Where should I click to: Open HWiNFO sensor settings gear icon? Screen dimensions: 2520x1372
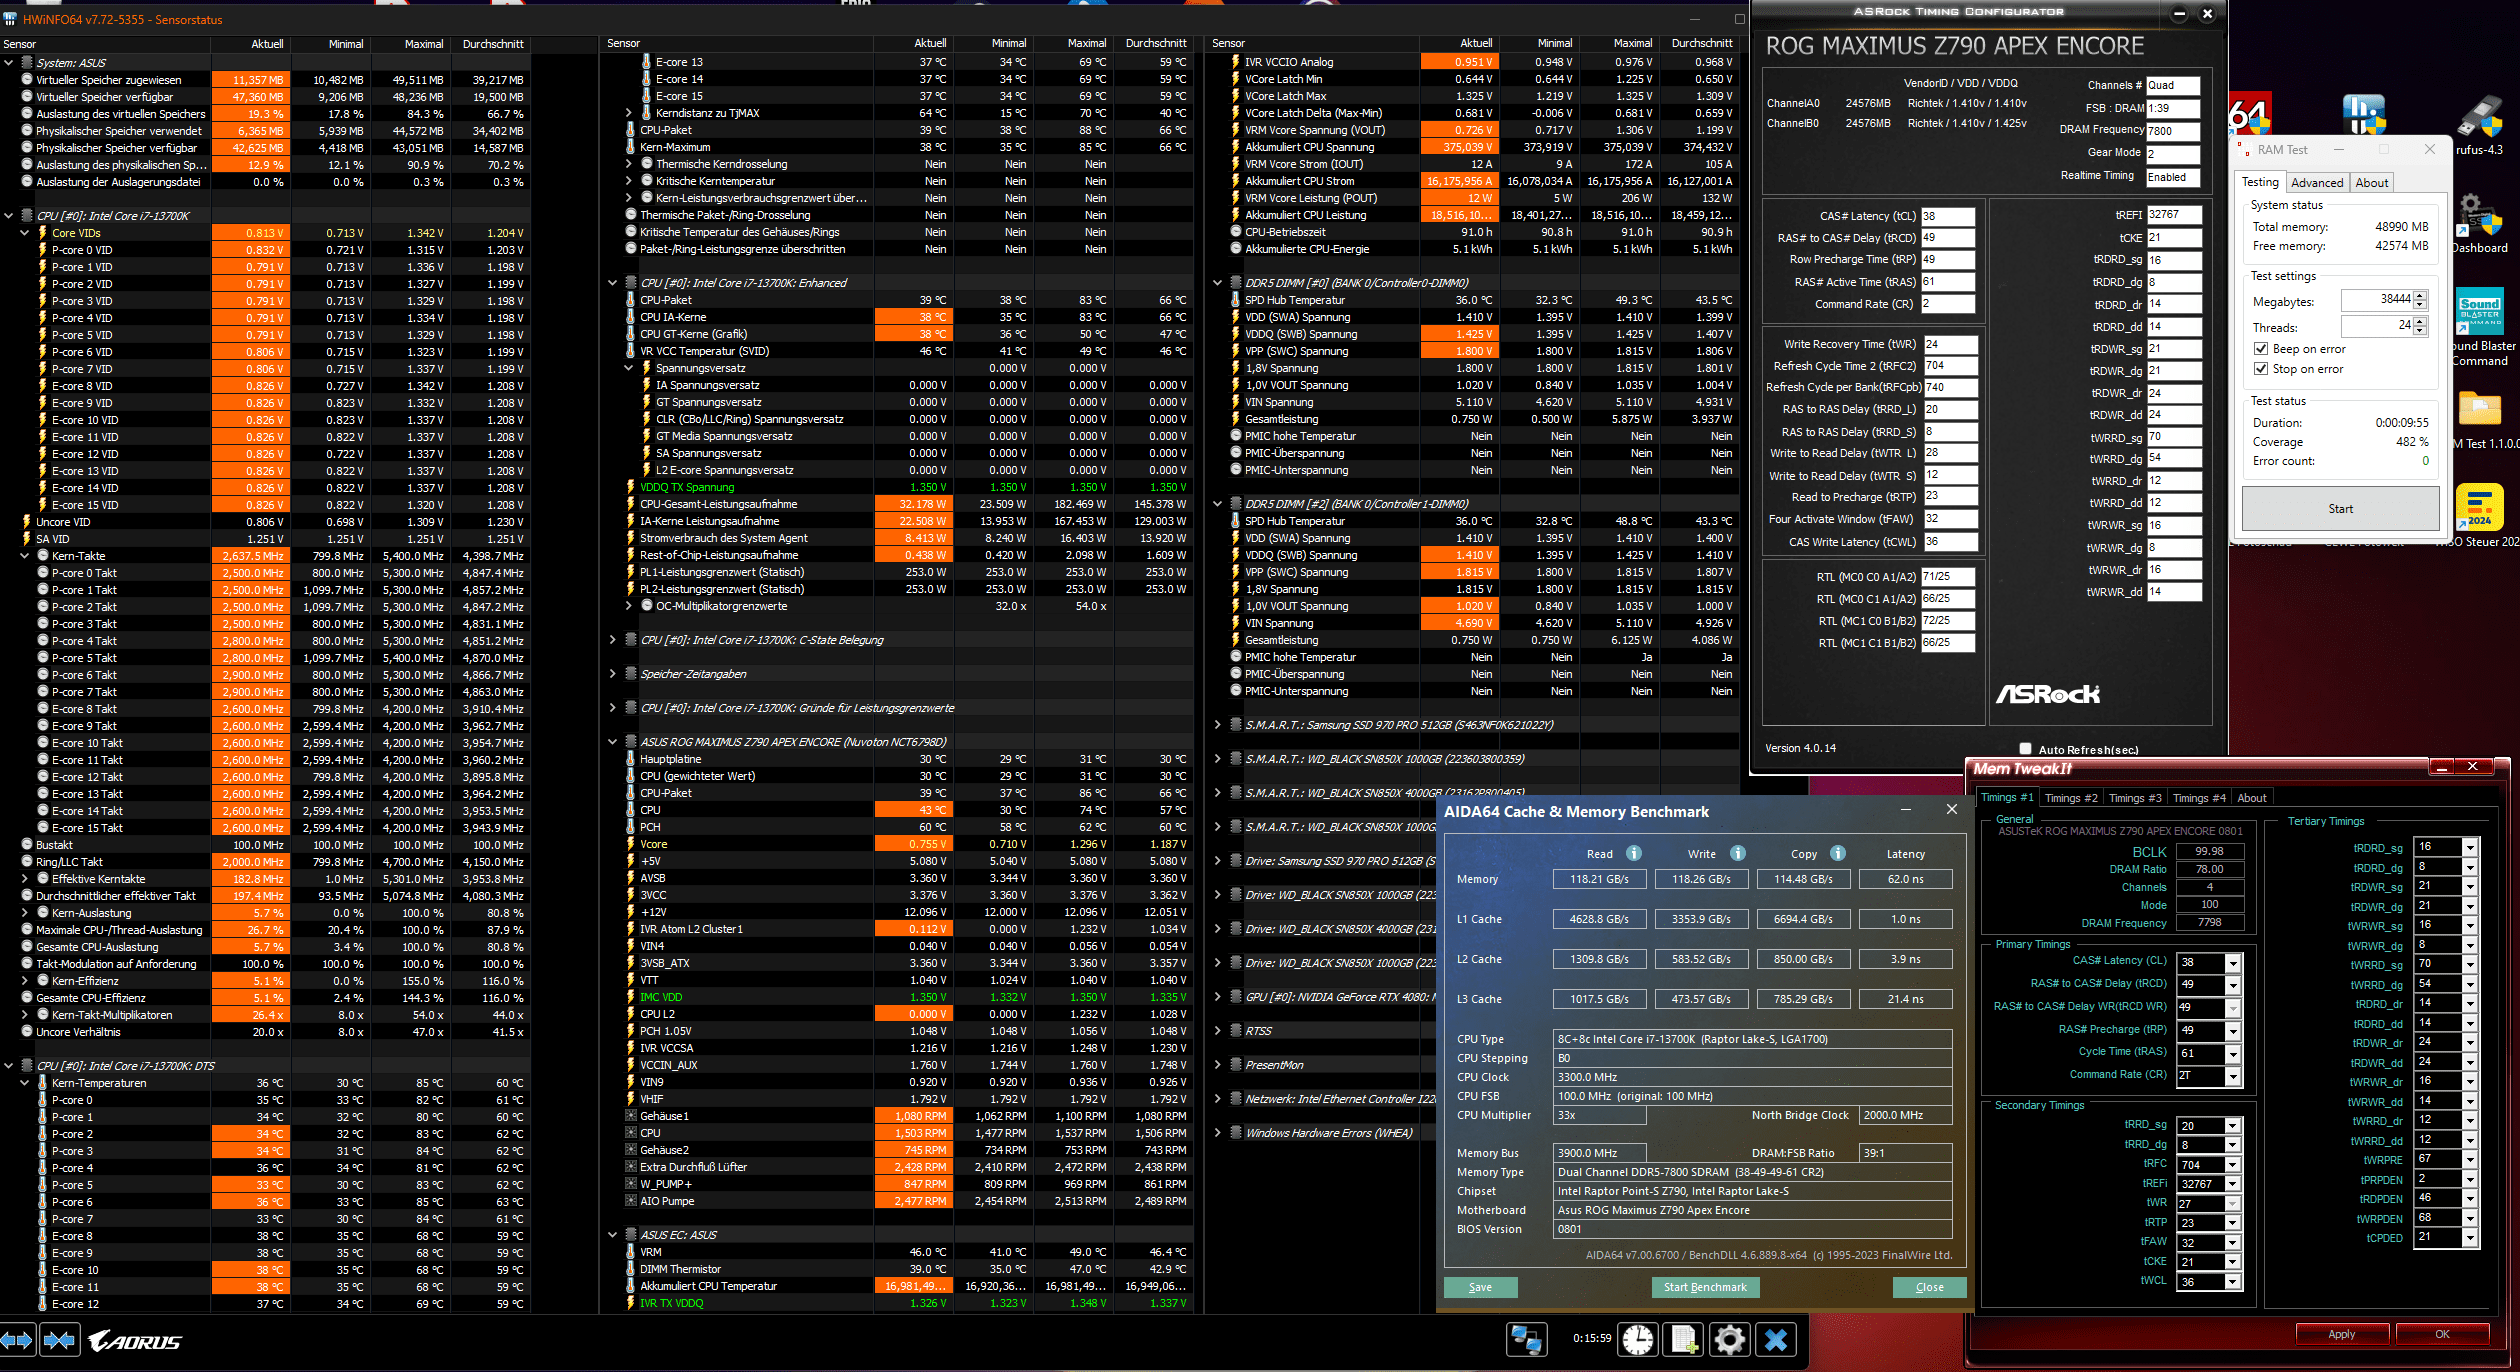coord(1730,1339)
